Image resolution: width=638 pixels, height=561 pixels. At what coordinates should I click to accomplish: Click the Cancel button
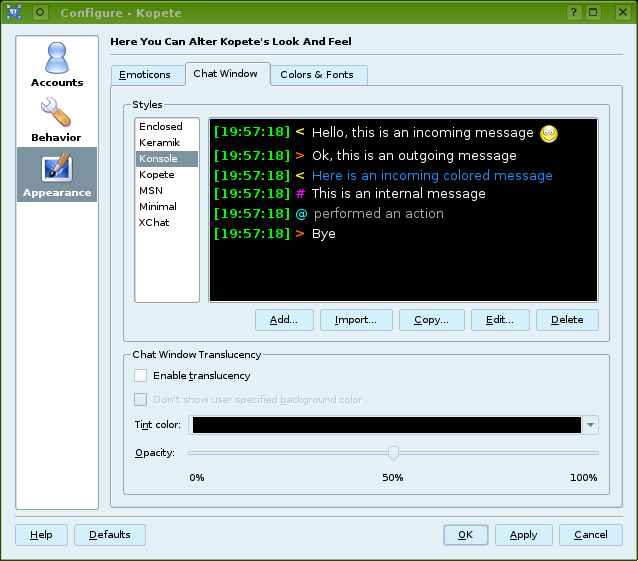pos(591,535)
